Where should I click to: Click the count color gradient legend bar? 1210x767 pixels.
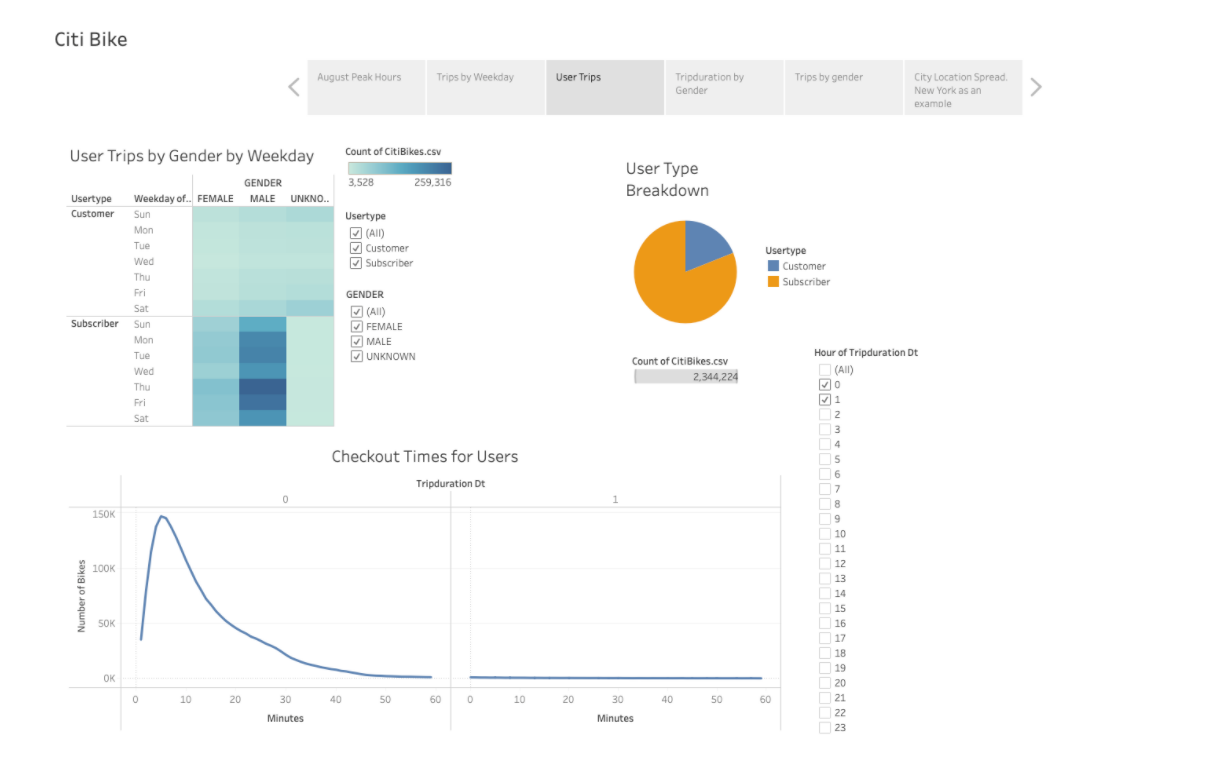pos(399,169)
